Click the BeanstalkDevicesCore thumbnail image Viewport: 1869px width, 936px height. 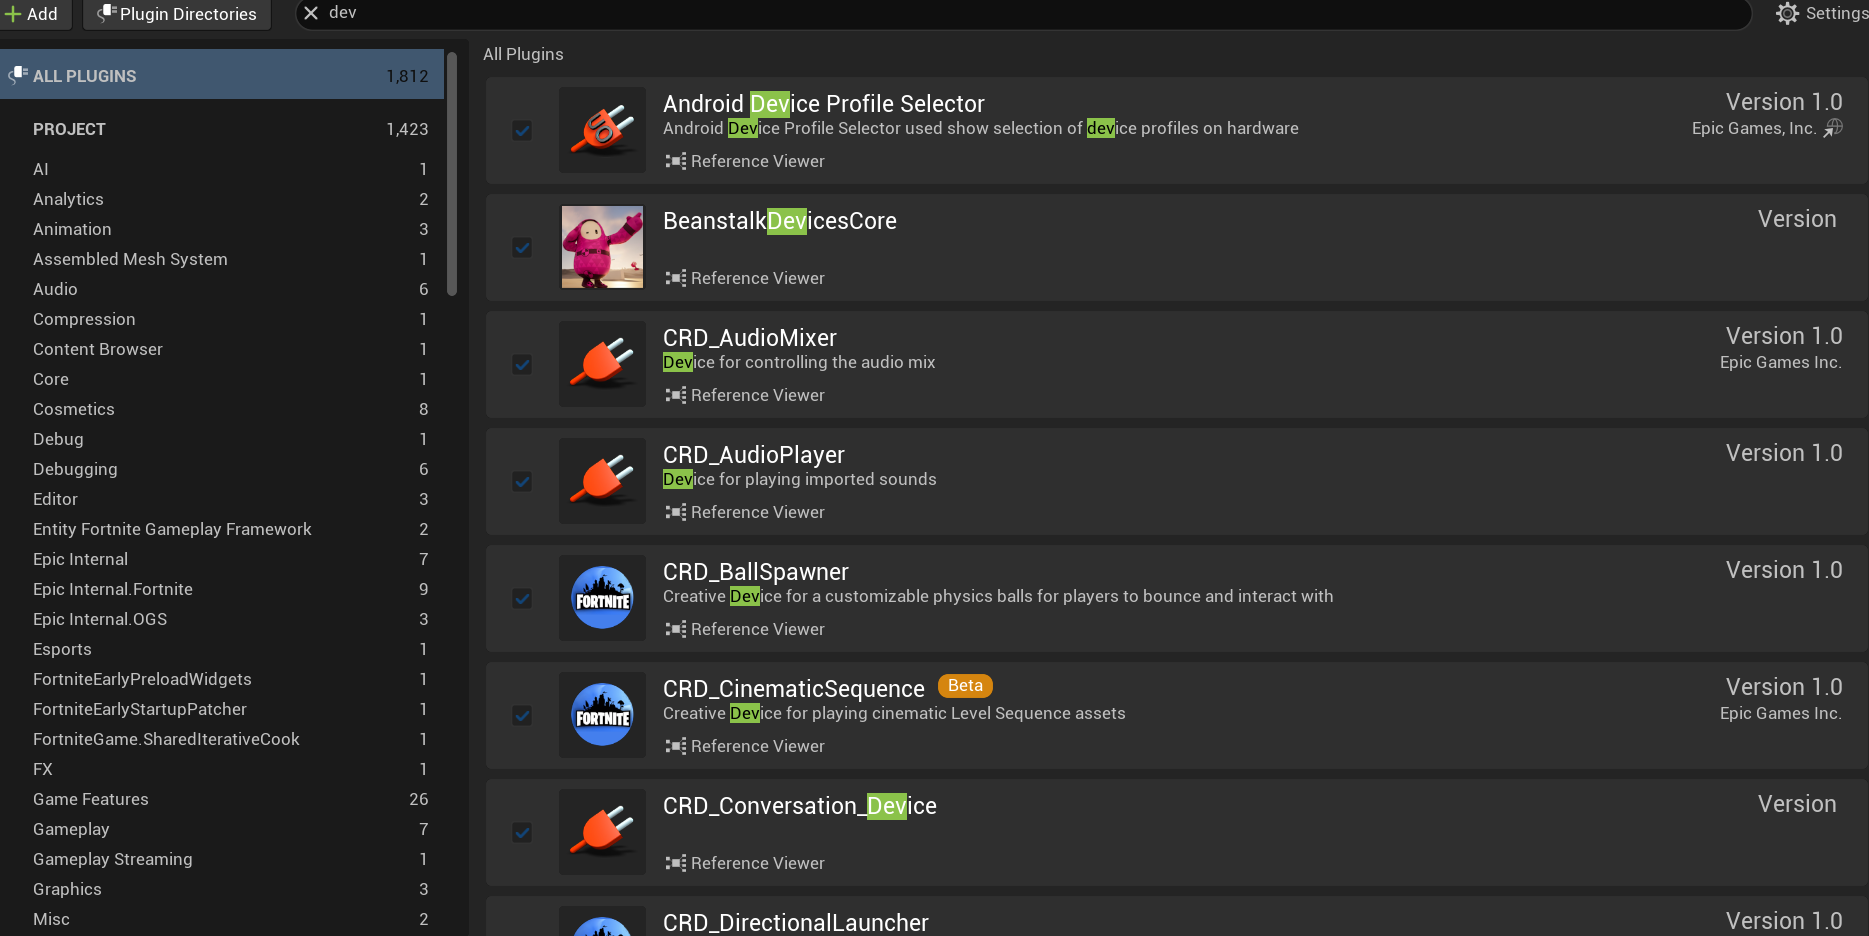click(602, 247)
